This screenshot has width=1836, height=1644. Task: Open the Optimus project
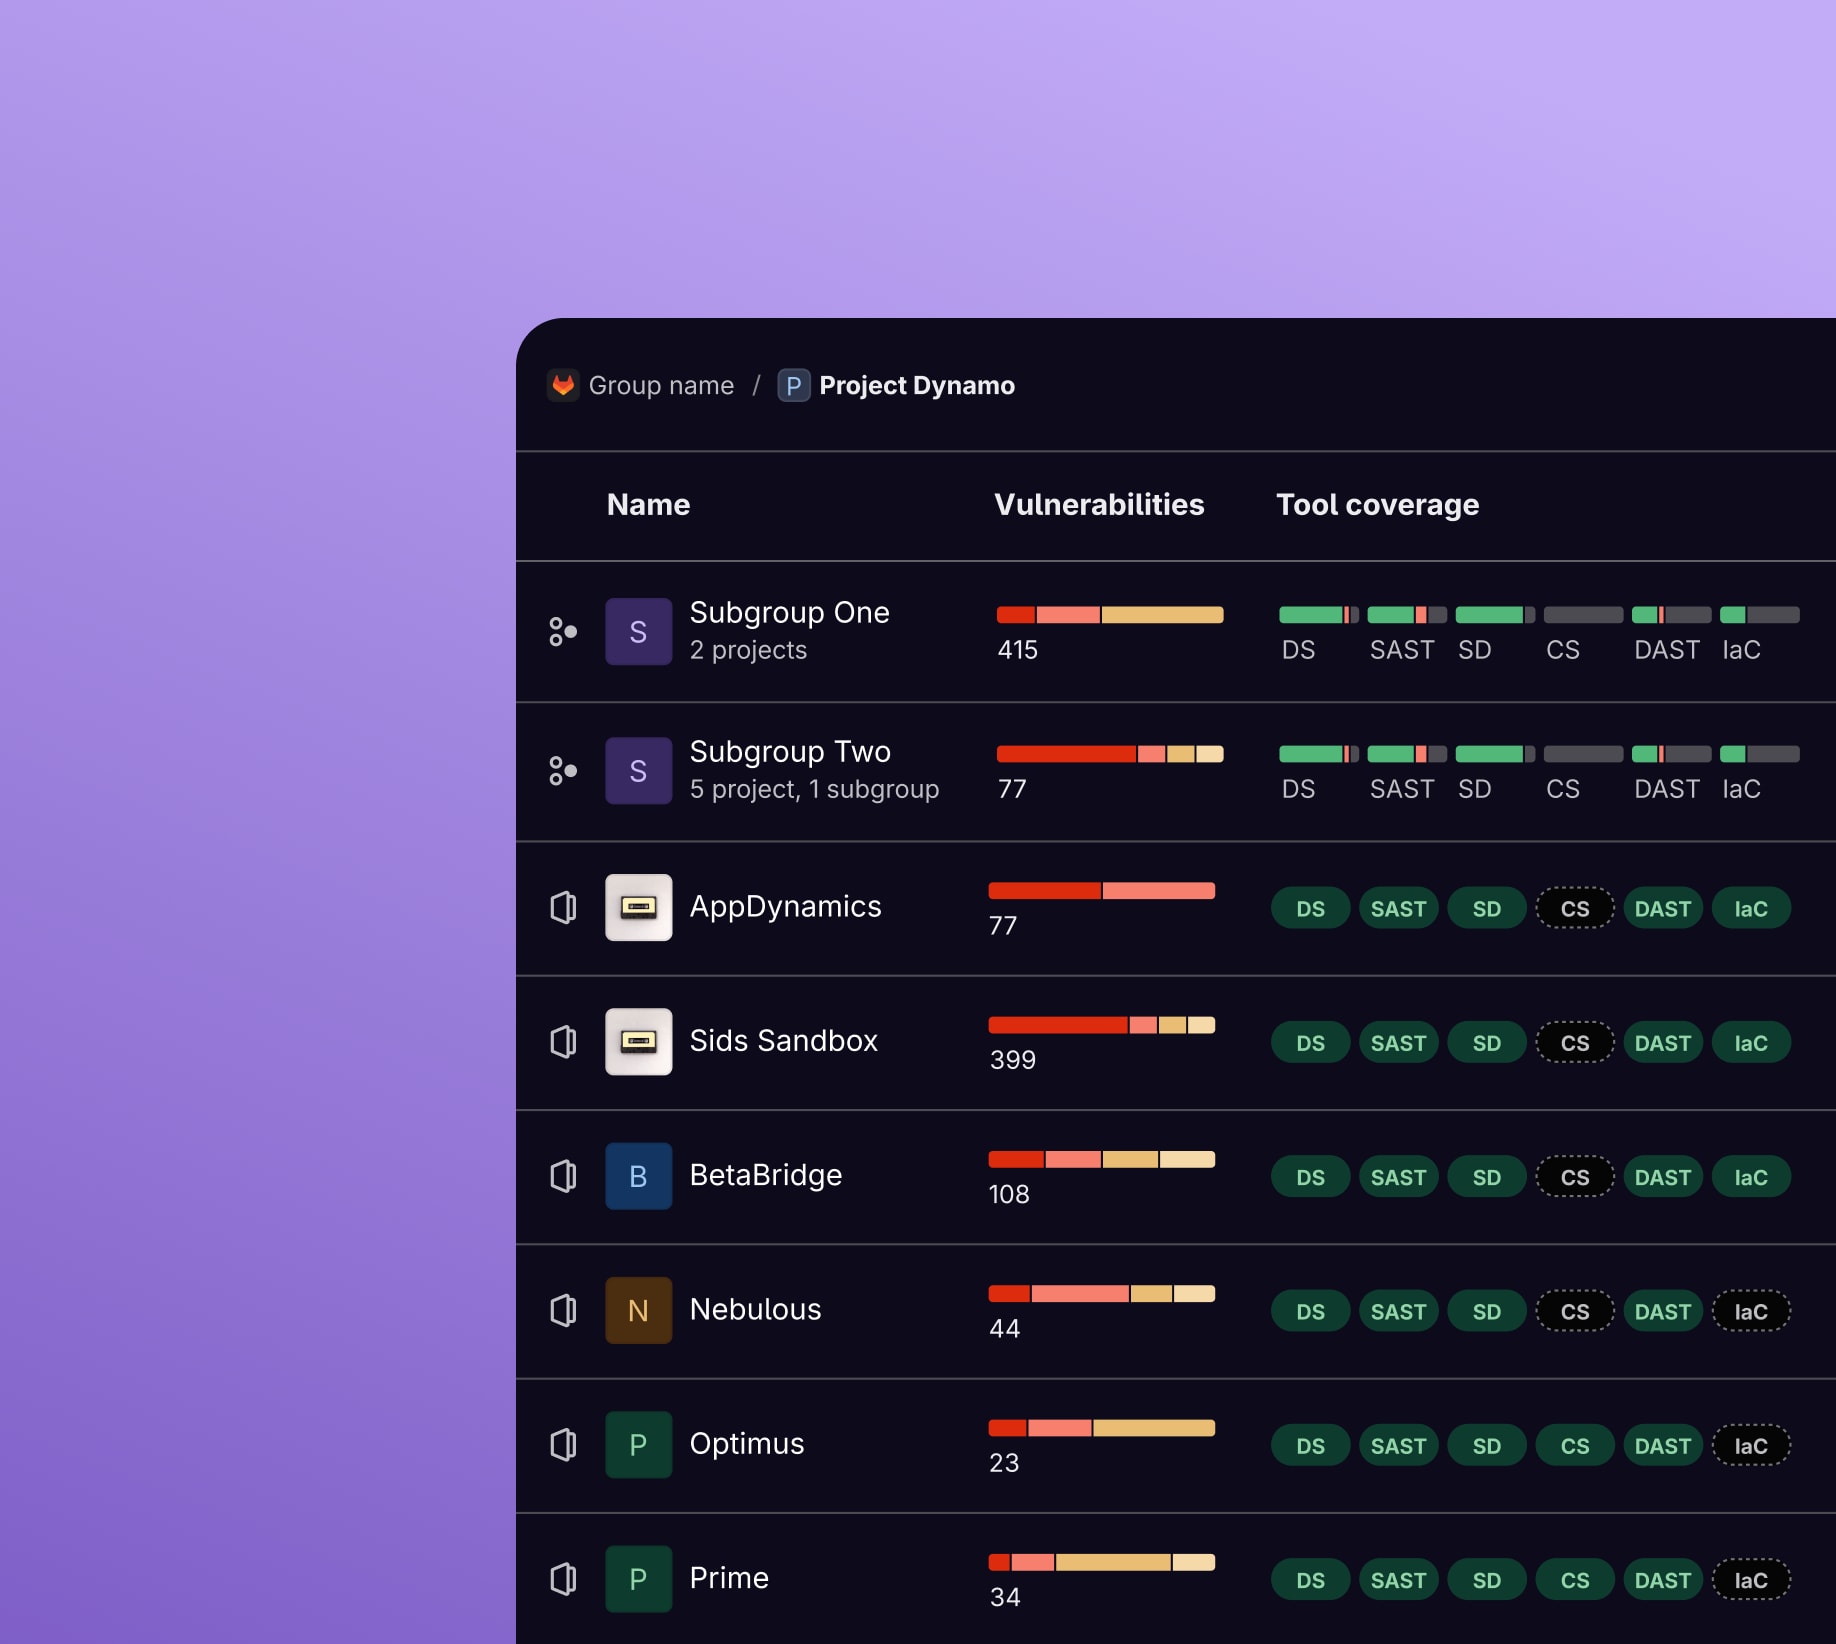(746, 1444)
